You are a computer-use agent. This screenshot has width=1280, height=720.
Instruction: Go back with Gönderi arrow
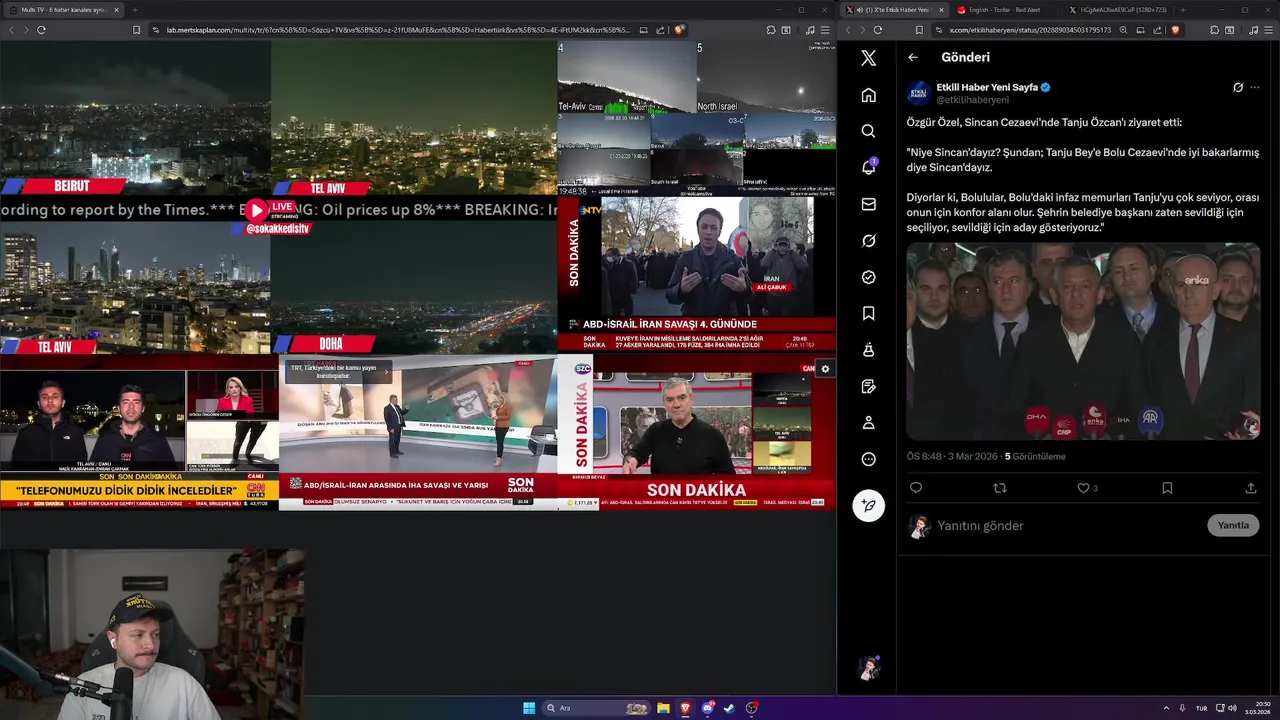912,57
